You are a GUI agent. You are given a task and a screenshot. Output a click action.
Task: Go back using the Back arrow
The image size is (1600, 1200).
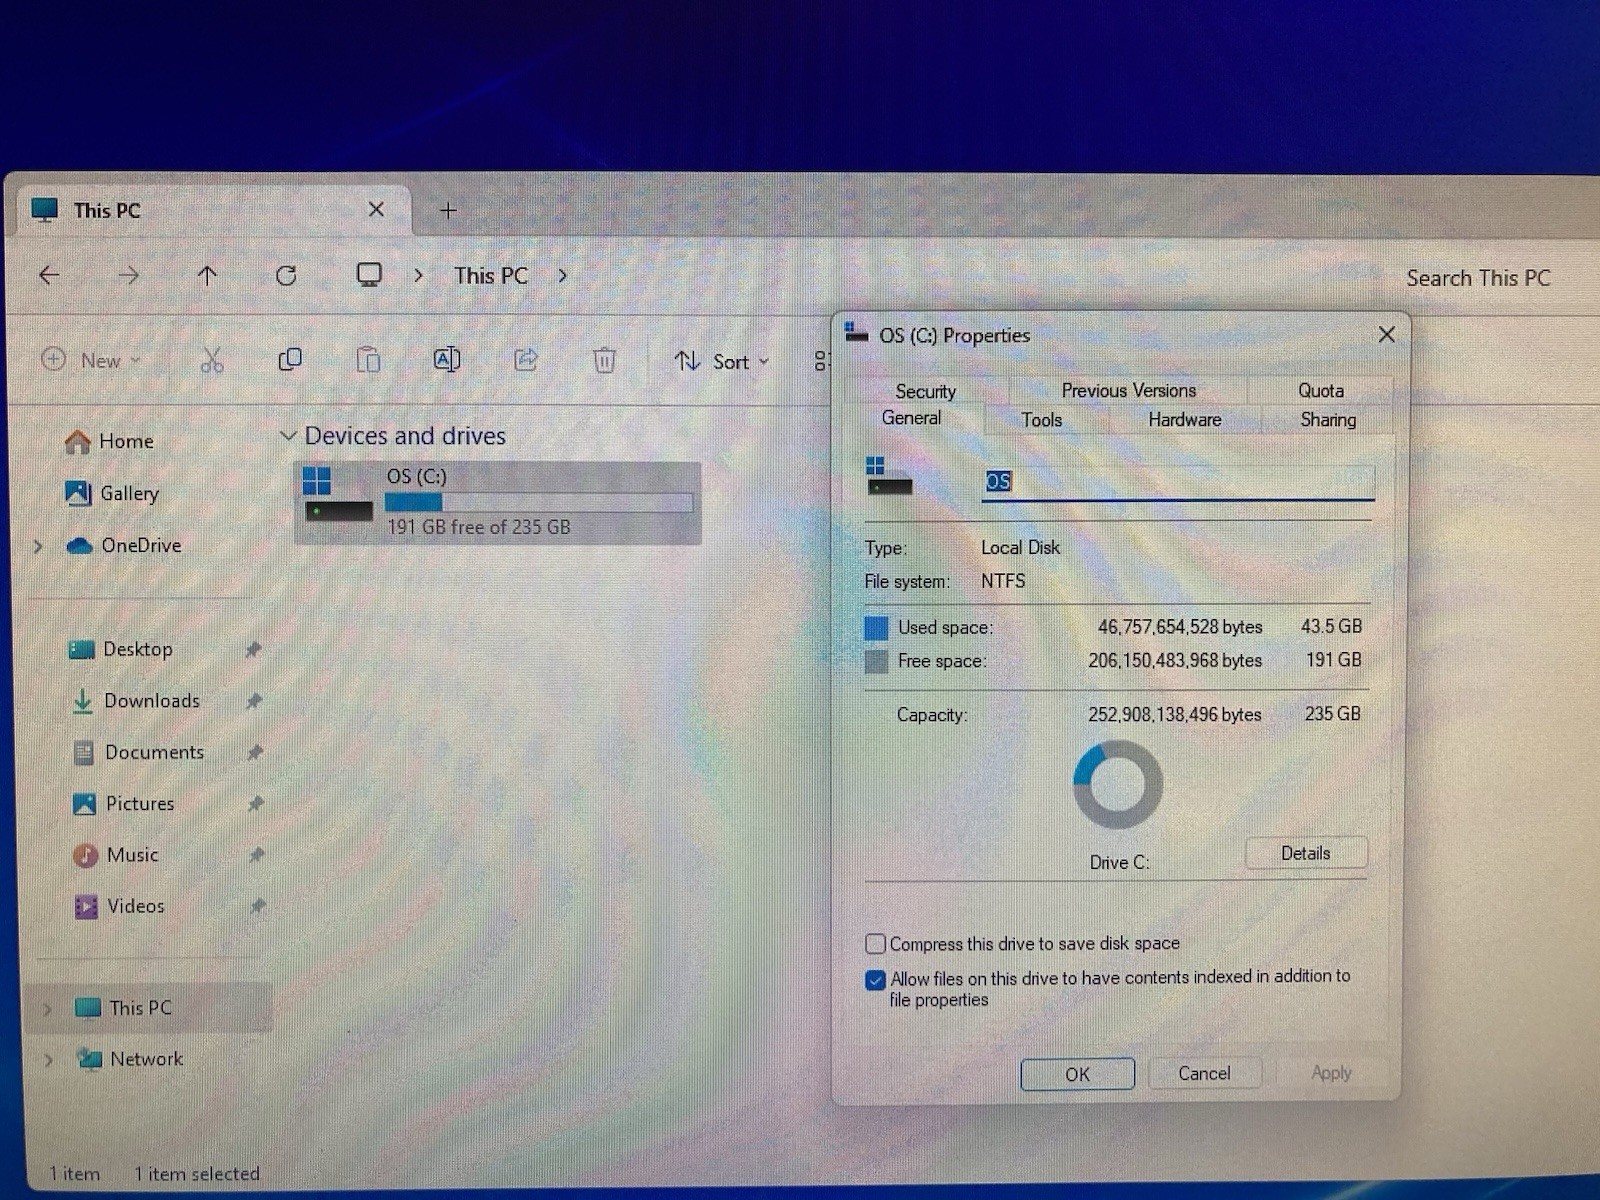click(49, 275)
